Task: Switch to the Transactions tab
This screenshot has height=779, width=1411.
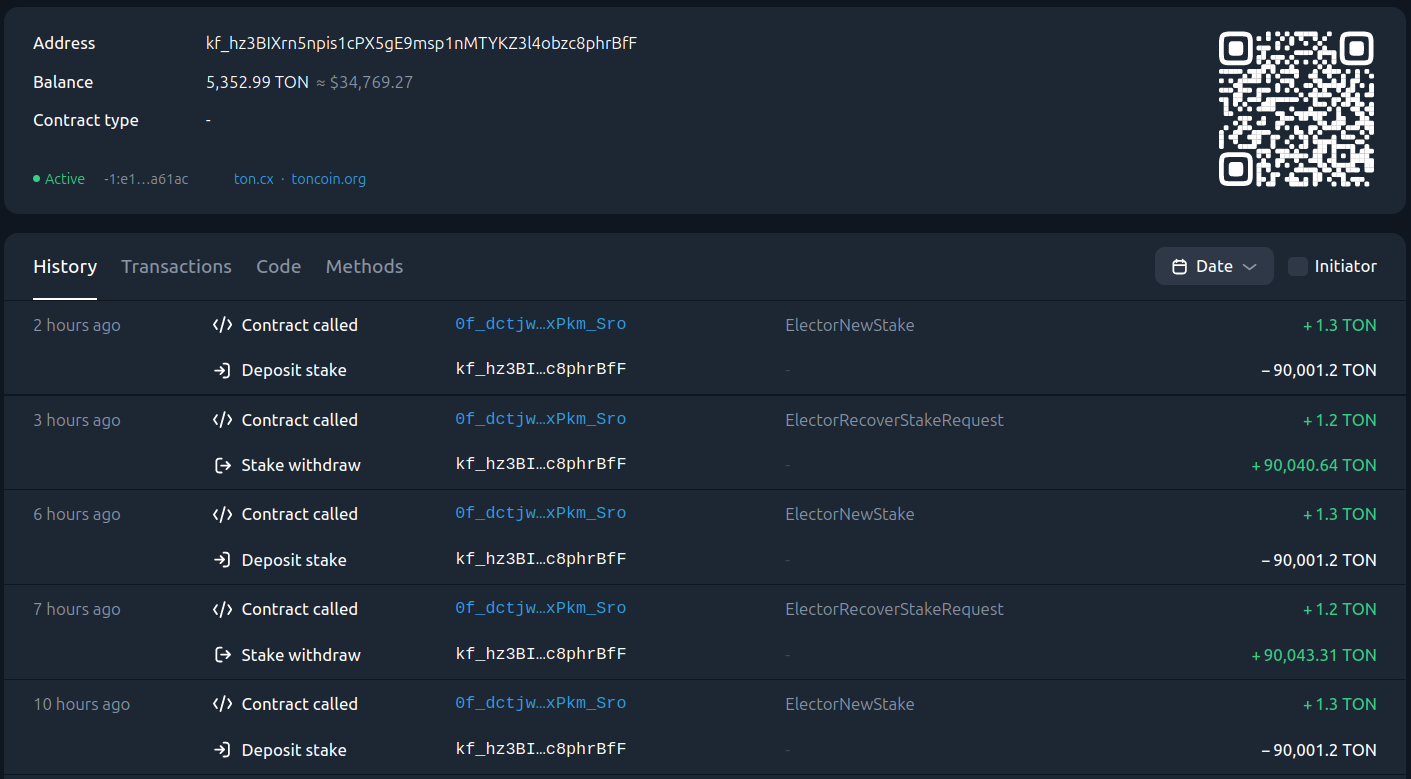Action: [x=176, y=267]
